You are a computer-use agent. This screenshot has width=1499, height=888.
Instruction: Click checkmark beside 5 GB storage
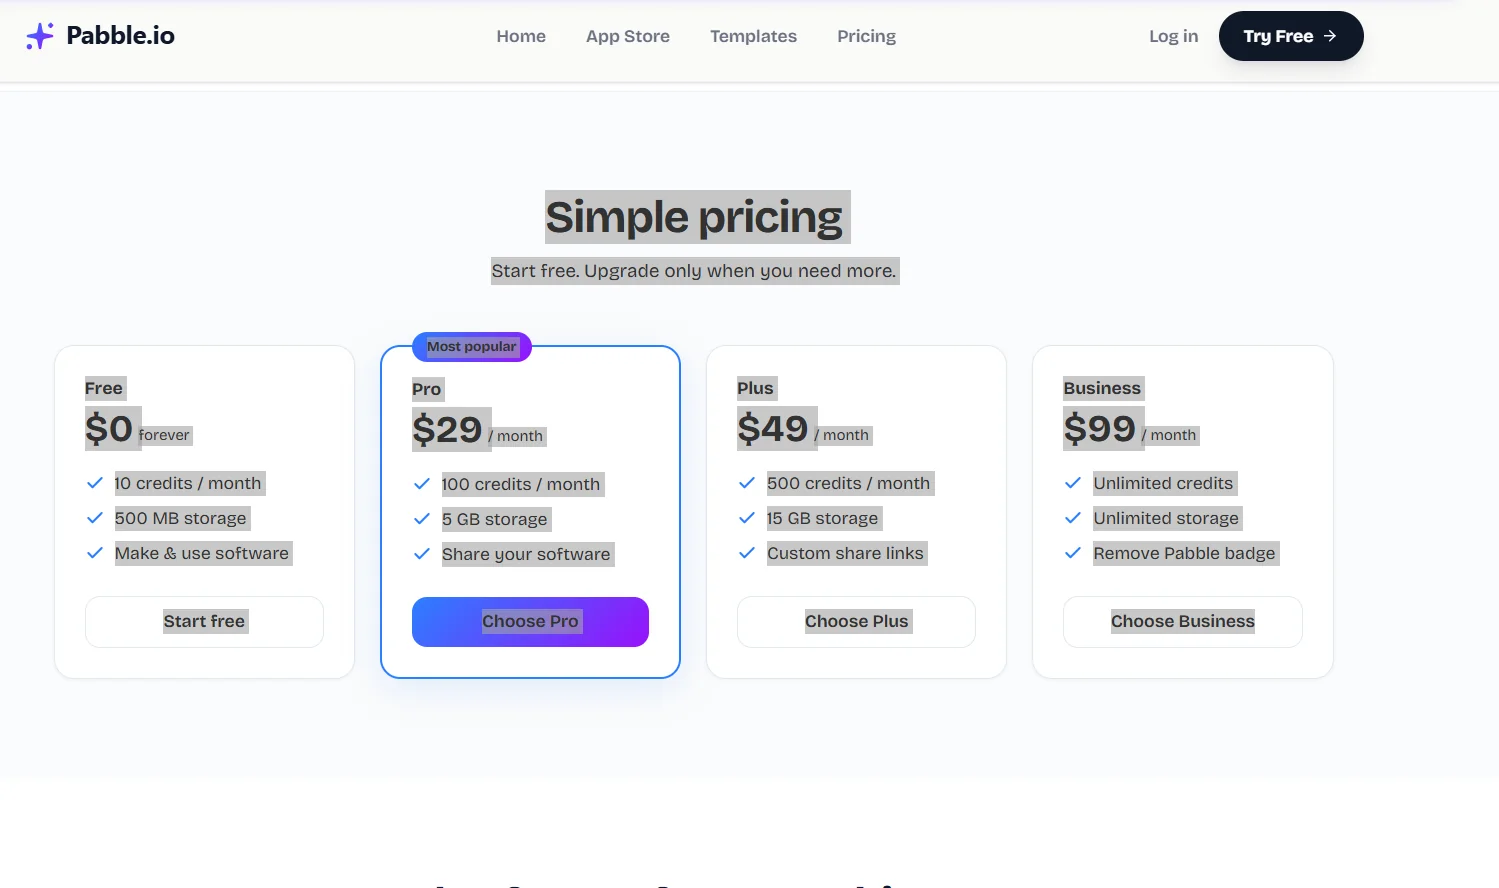click(x=422, y=519)
